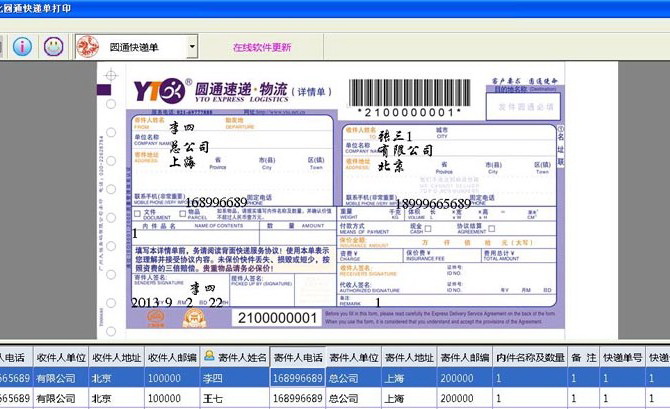
Task: Click the 在线软件更新 link
Action: click(x=262, y=47)
